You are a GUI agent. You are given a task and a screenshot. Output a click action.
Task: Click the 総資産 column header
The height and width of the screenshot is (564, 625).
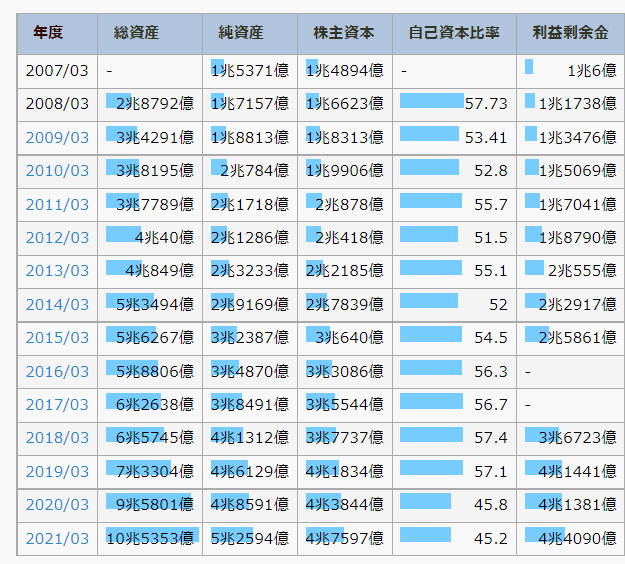click(x=150, y=34)
